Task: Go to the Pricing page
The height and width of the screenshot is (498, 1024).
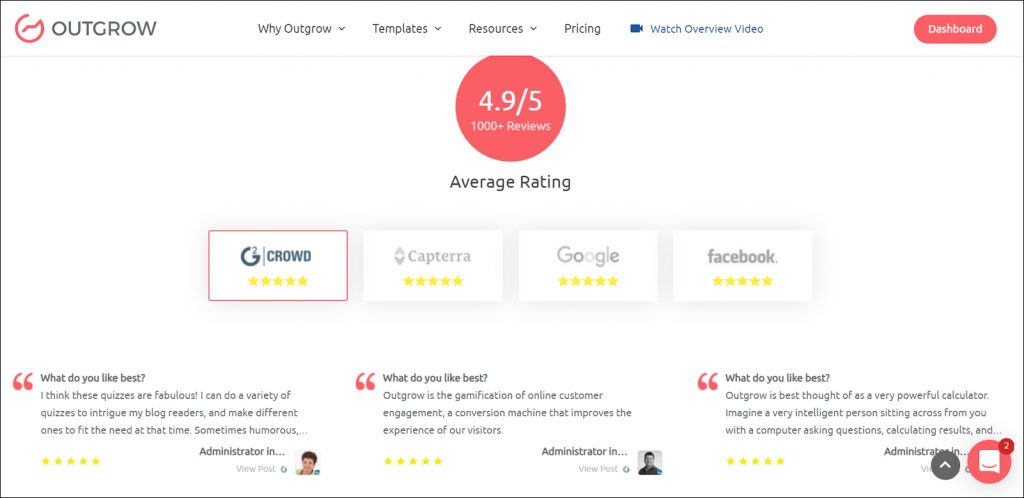Action: (582, 29)
